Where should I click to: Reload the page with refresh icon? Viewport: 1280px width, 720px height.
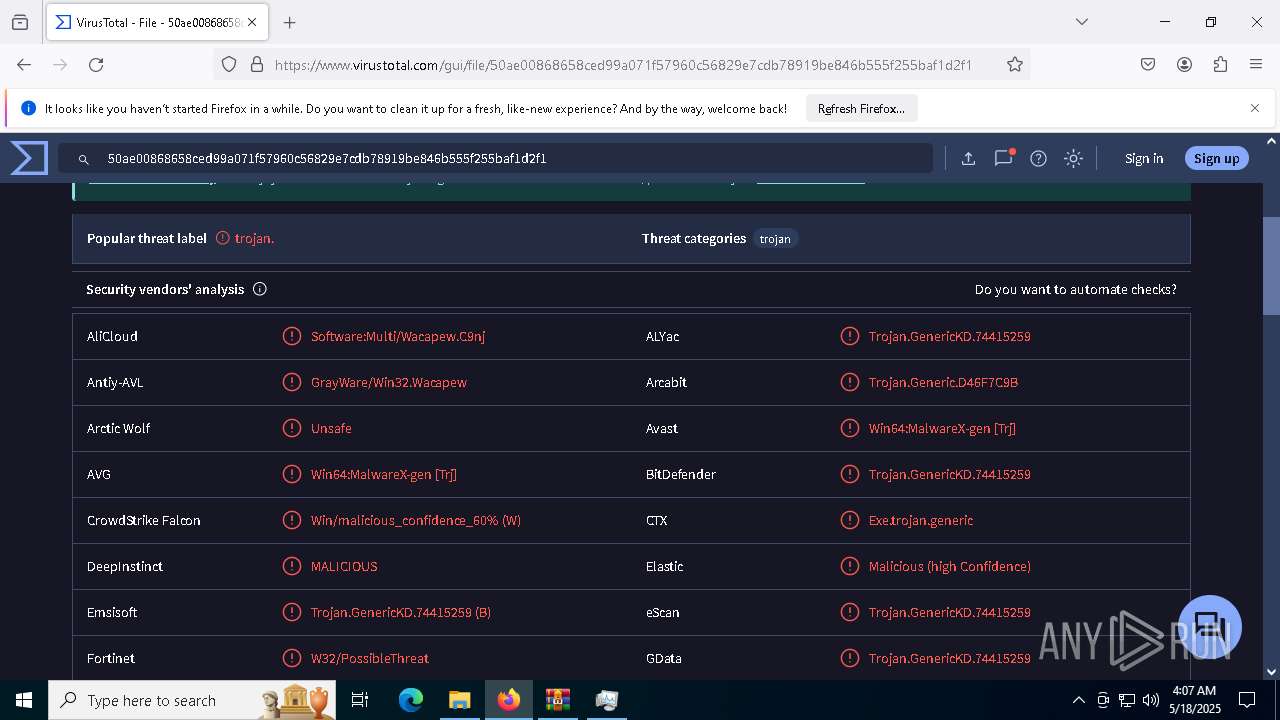tap(96, 64)
